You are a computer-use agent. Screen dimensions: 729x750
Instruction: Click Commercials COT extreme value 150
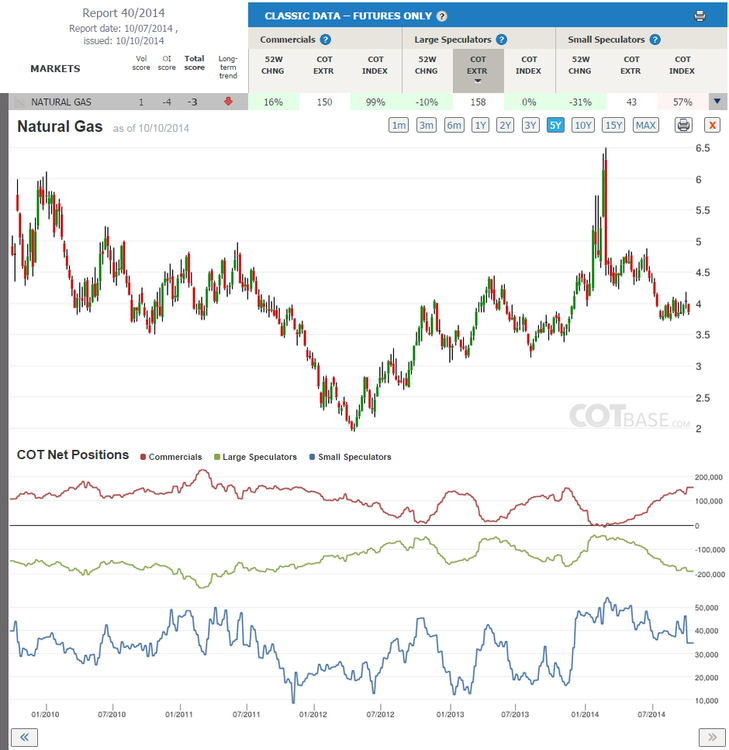(325, 102)
